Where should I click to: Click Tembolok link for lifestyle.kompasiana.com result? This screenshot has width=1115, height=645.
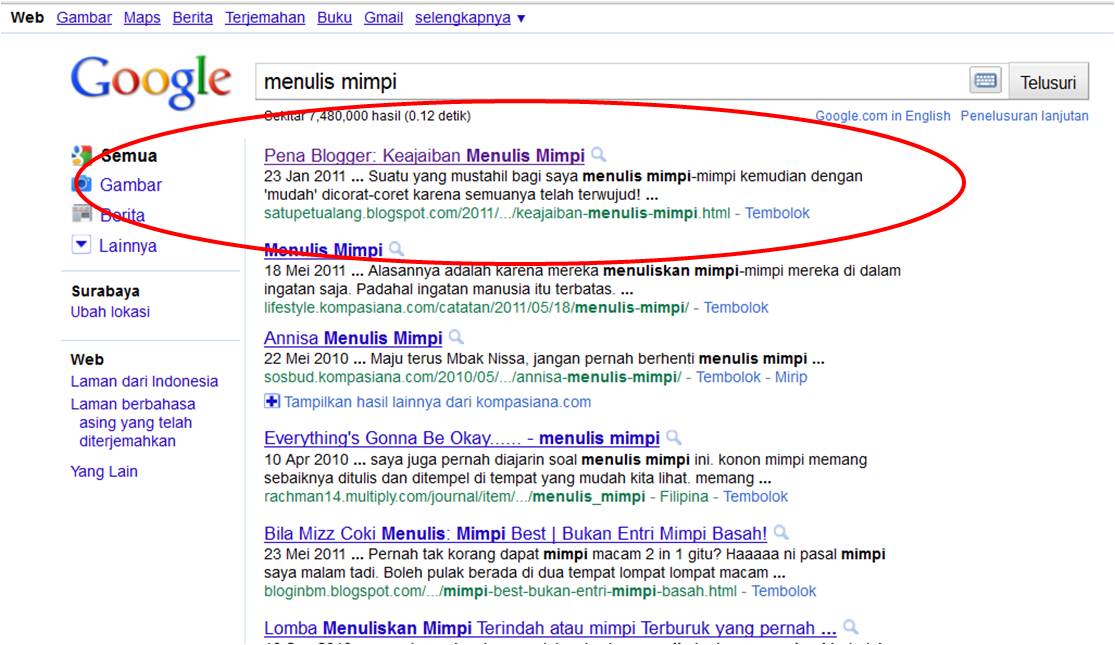pos(736,308)
